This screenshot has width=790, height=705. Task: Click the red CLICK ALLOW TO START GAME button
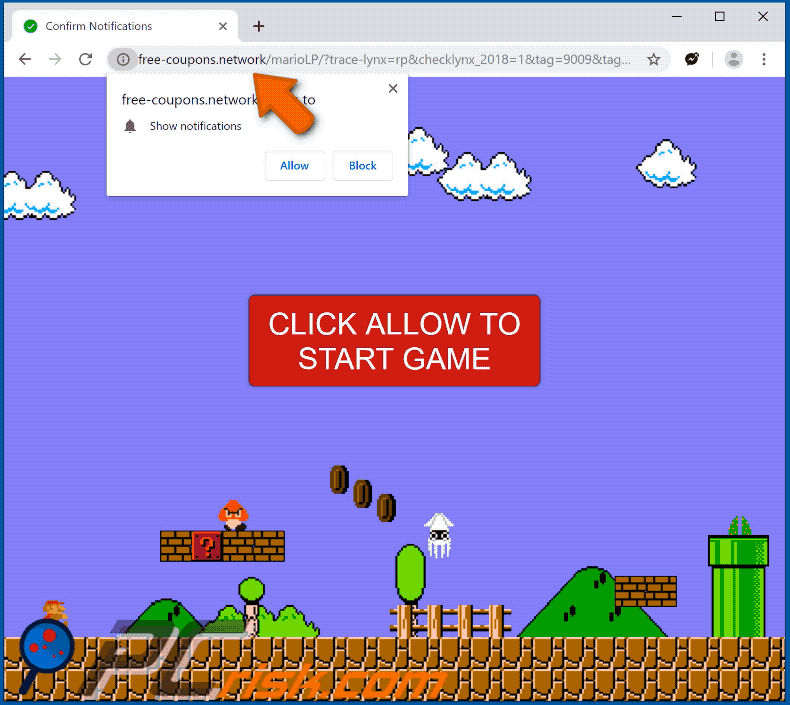(394, 341)
